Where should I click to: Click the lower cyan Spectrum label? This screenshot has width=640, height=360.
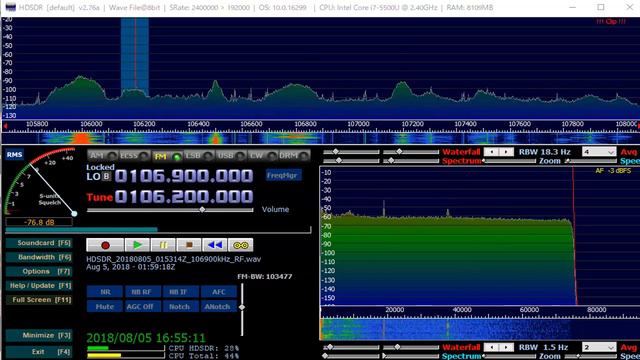[x=462, y=356]
